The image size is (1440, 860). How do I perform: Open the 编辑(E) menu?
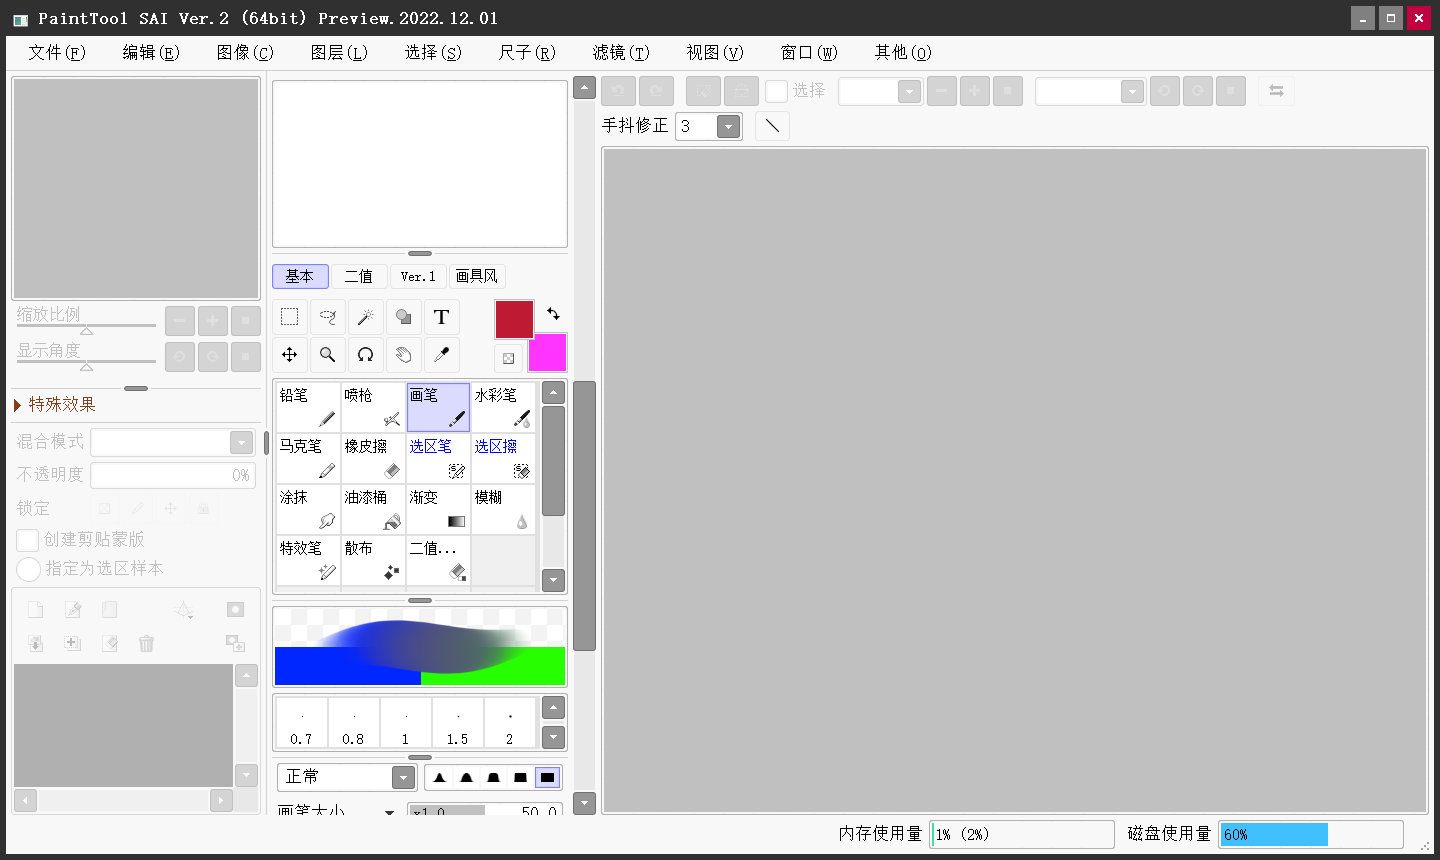[x=151, y=52]
